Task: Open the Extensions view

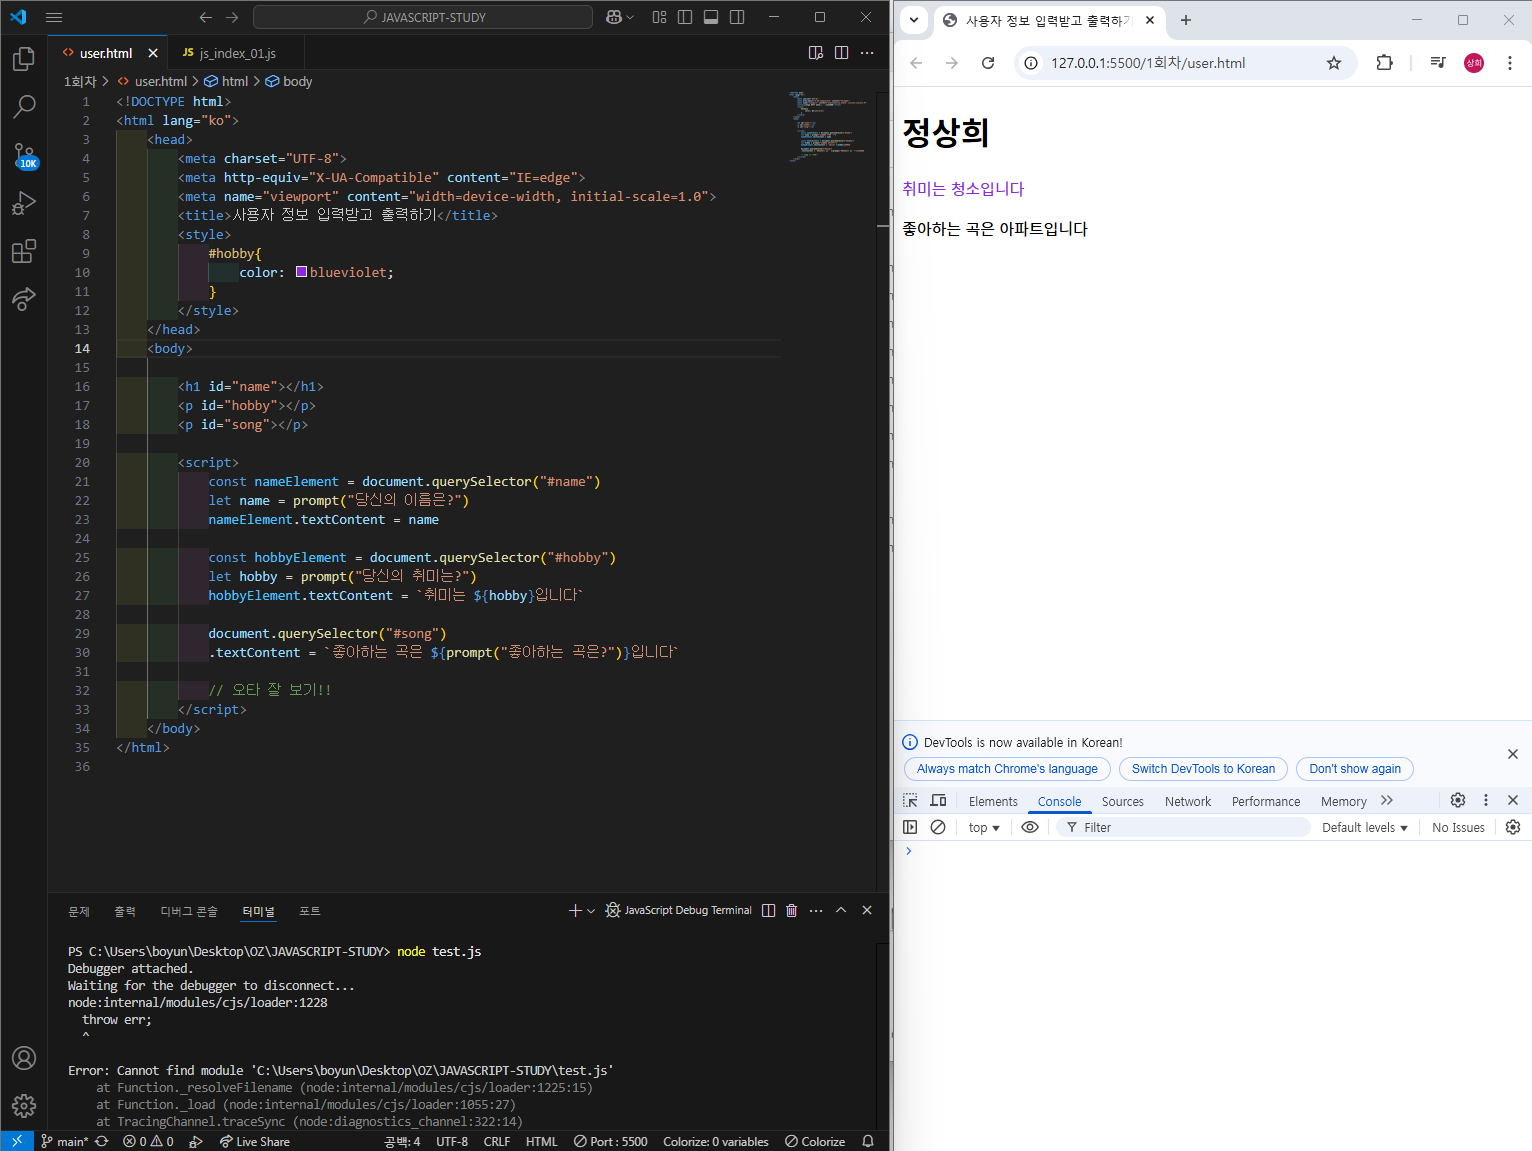Action: [x=24, y=251]
